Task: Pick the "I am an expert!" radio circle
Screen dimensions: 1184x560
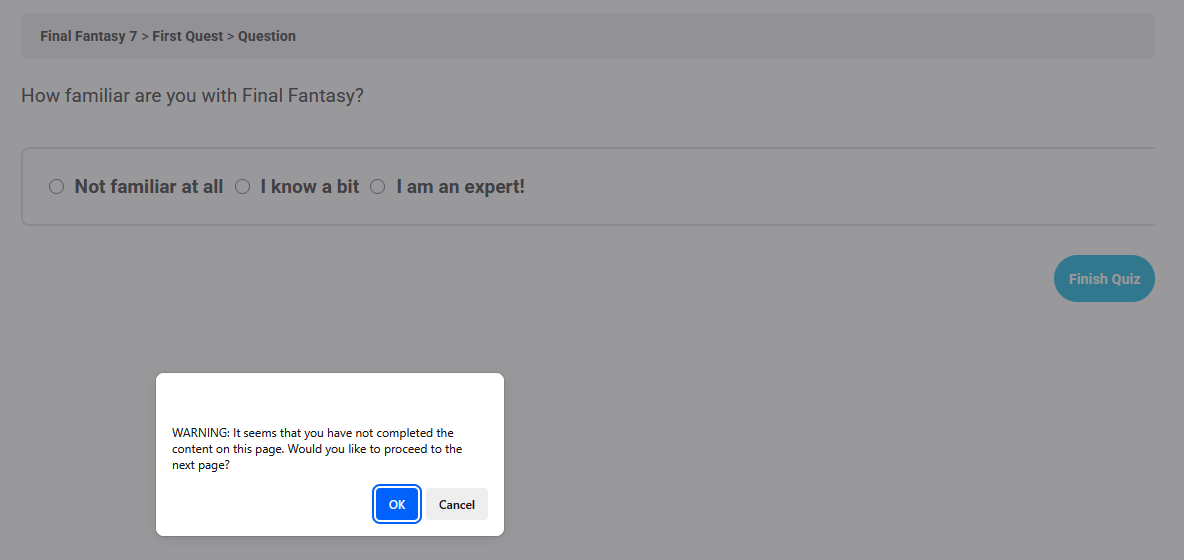Action: coord(378,186)
